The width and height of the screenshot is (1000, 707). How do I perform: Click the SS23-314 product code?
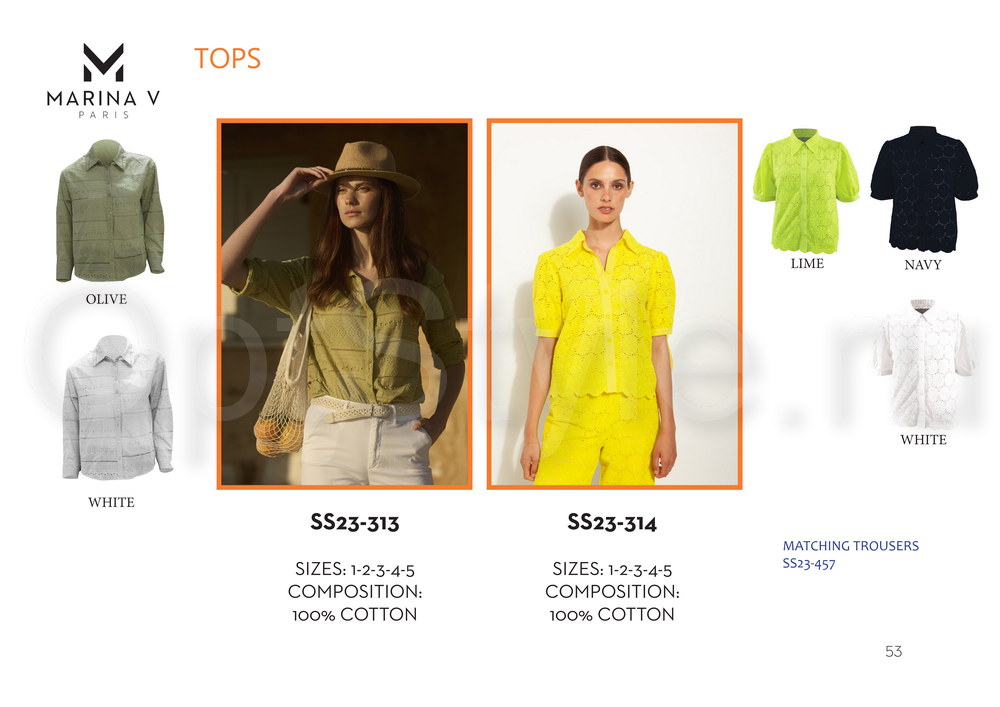(612, 523)
